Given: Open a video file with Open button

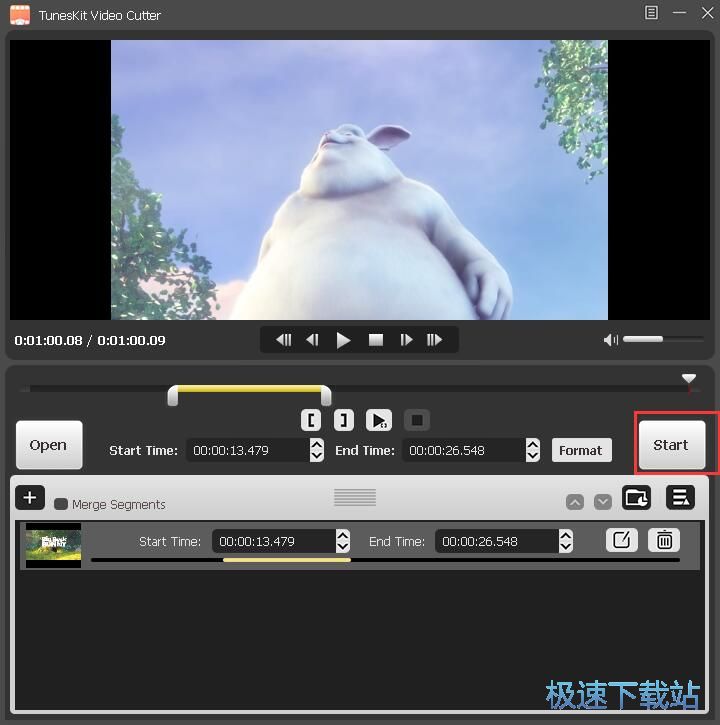Looking at the screenshot, I should pos(49,445).
